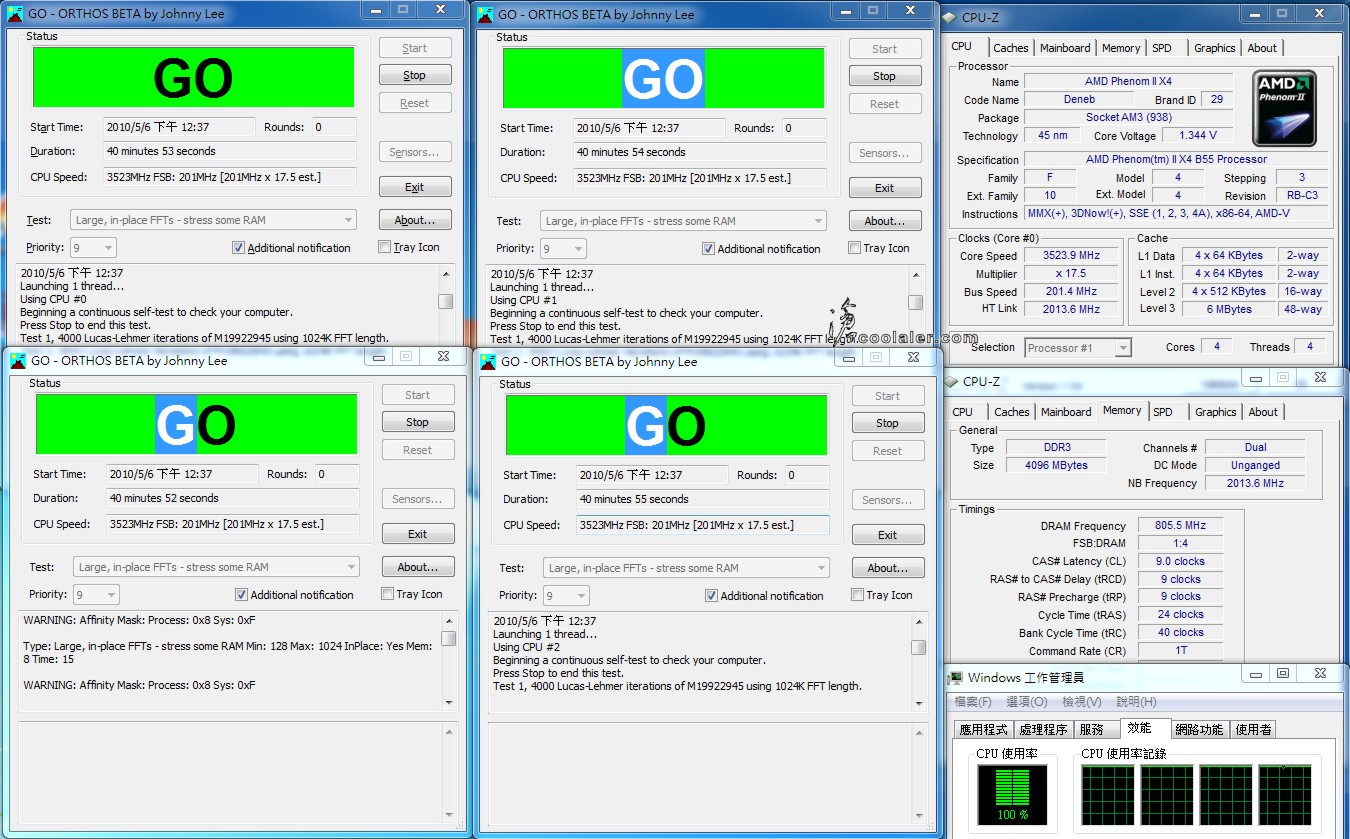Switch to Graphics tab in the lower CPU-Z window
Viewport: 1350px width, 839px height.
pos(1215,412)
